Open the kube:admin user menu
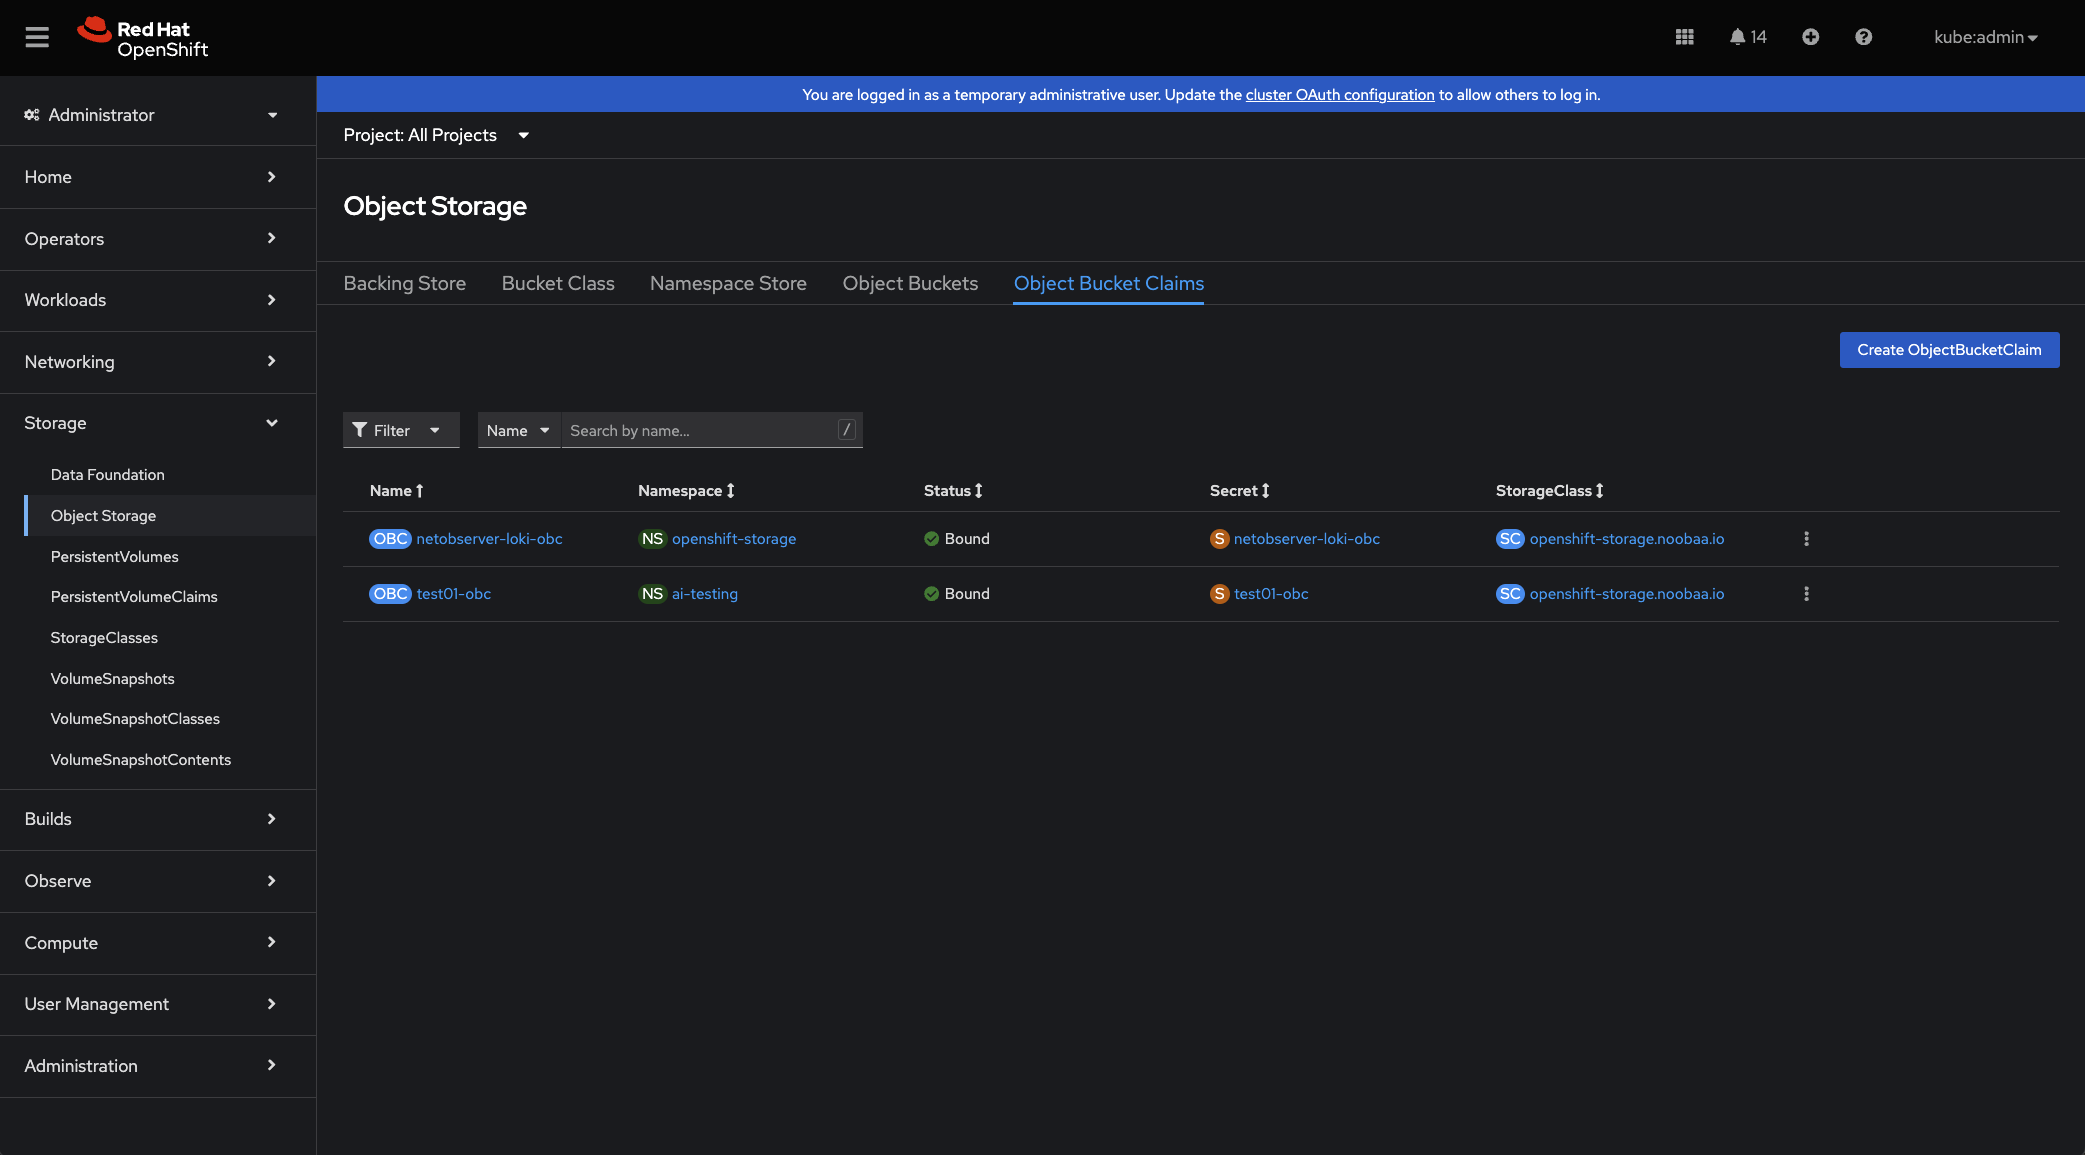The height and width of the screenshot is (1155, 2085). [1984, 37]
